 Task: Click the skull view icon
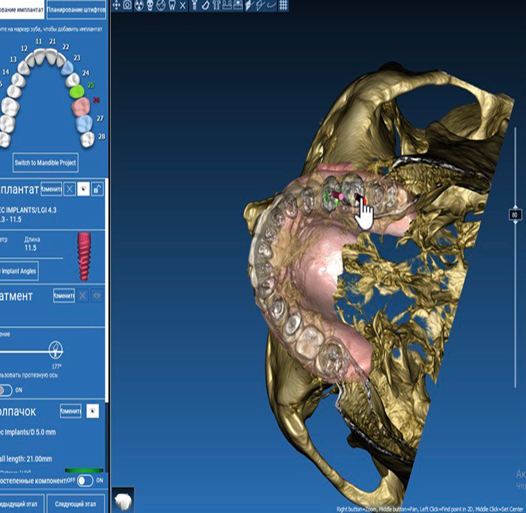point(150,5)
